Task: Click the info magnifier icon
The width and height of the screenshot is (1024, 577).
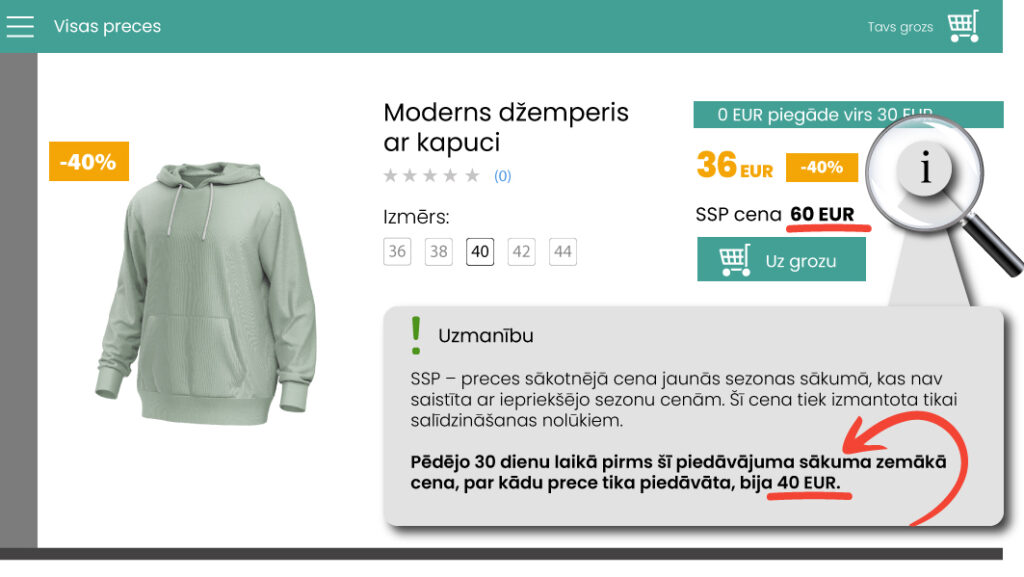Action: tap(926, 169)
